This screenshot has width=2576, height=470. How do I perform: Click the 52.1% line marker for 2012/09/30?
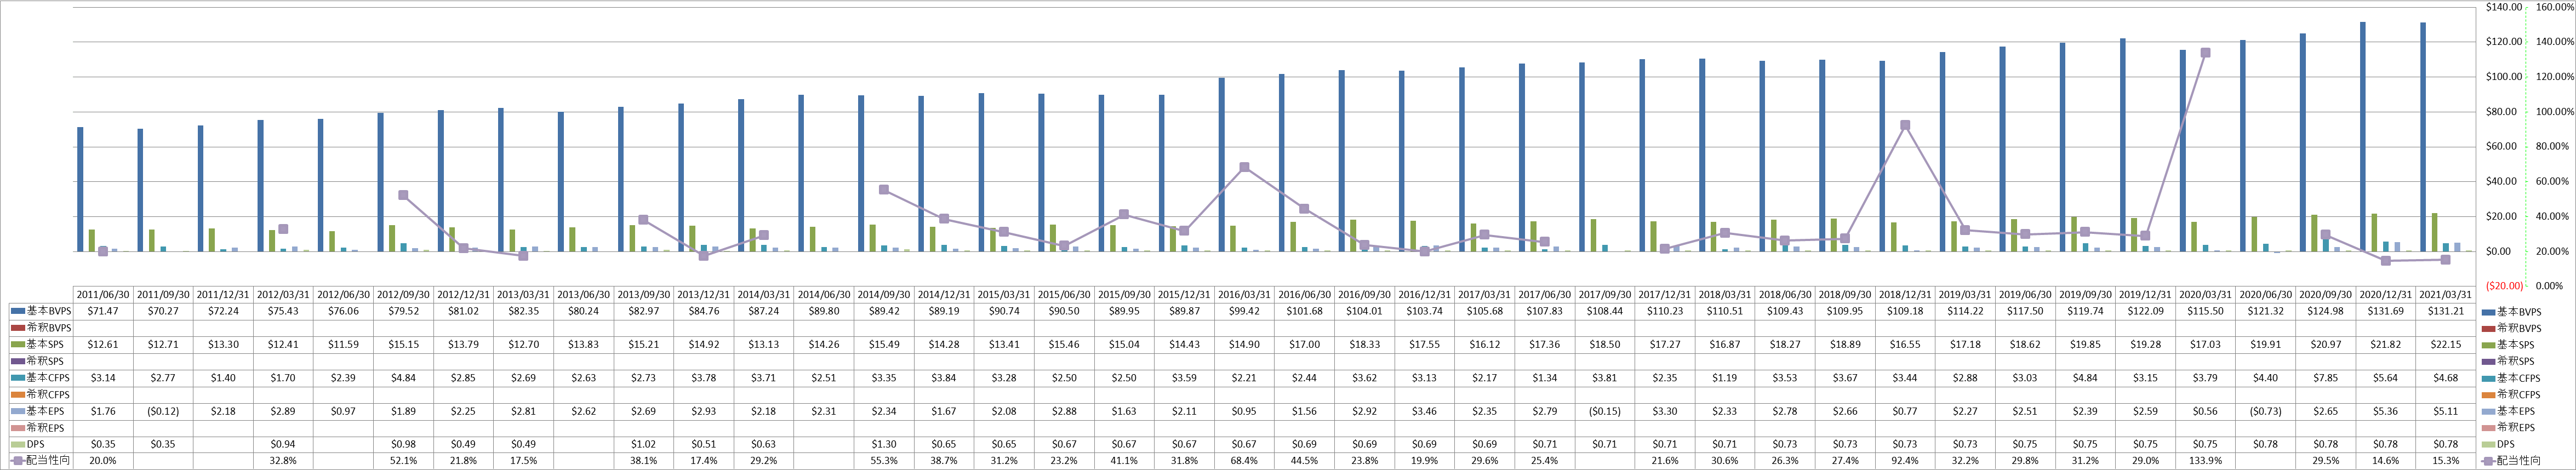click(x=403, y=195)
